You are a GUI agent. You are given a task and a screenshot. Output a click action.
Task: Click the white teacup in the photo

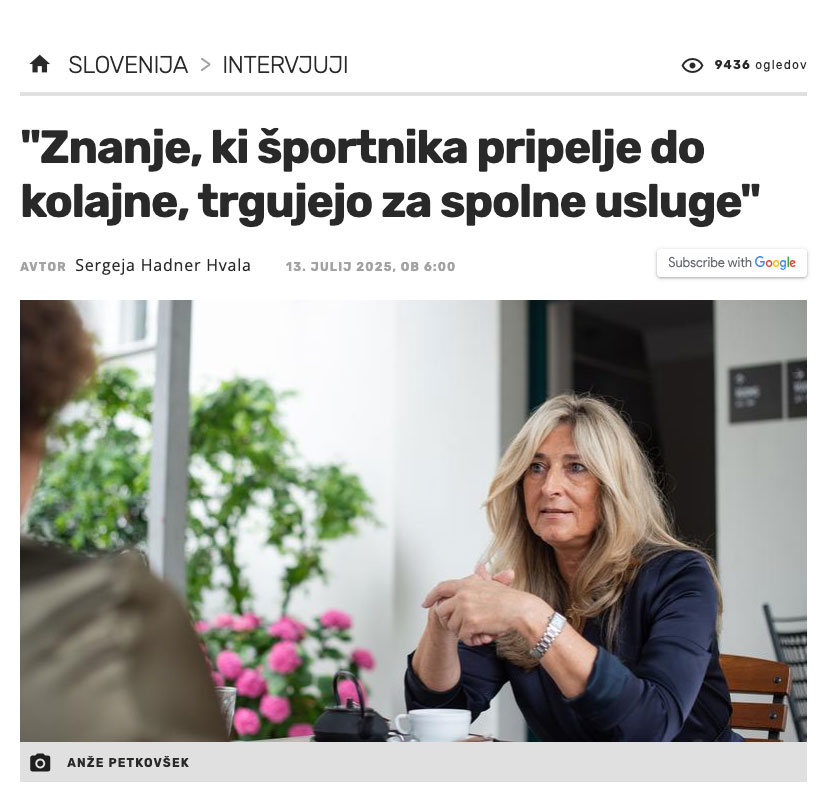click(433, 725)
